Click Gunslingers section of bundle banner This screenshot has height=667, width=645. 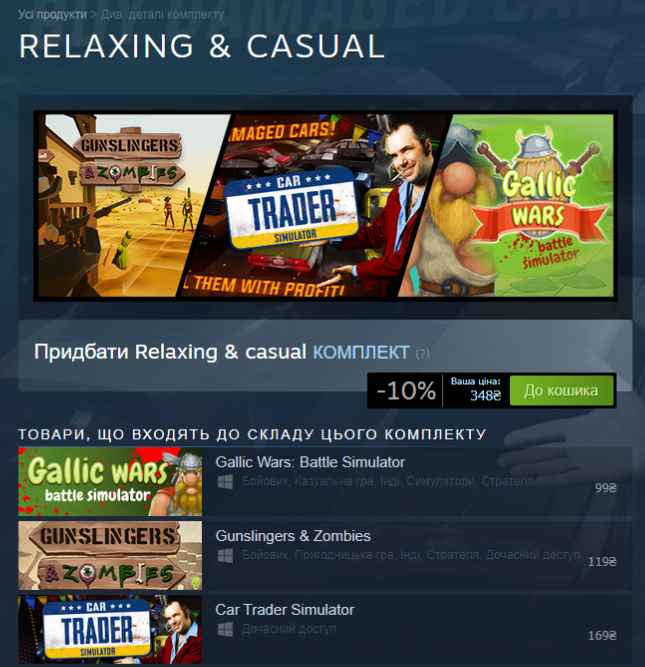coord(123,205)
